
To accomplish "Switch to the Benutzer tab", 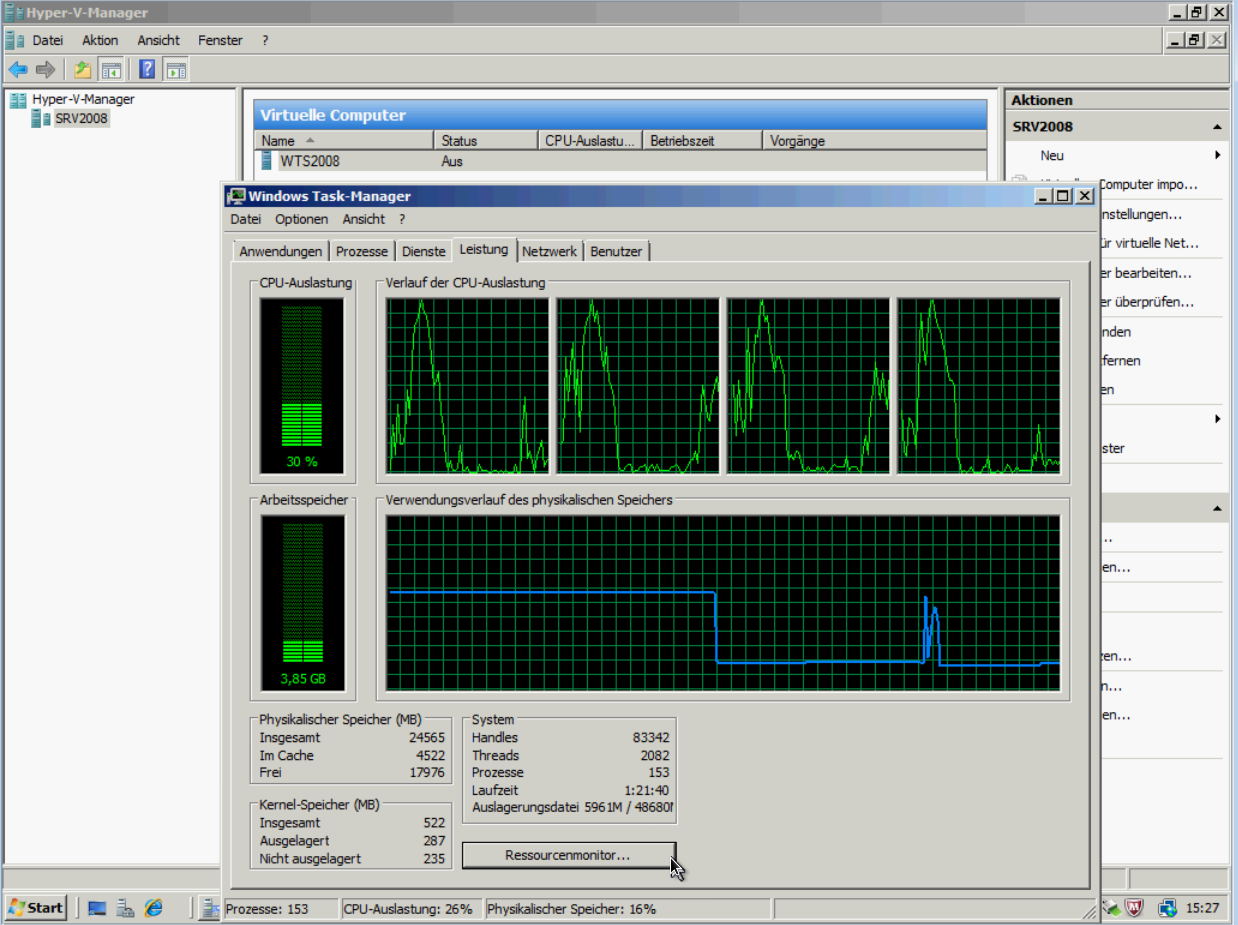I will [x=616, y=251].
